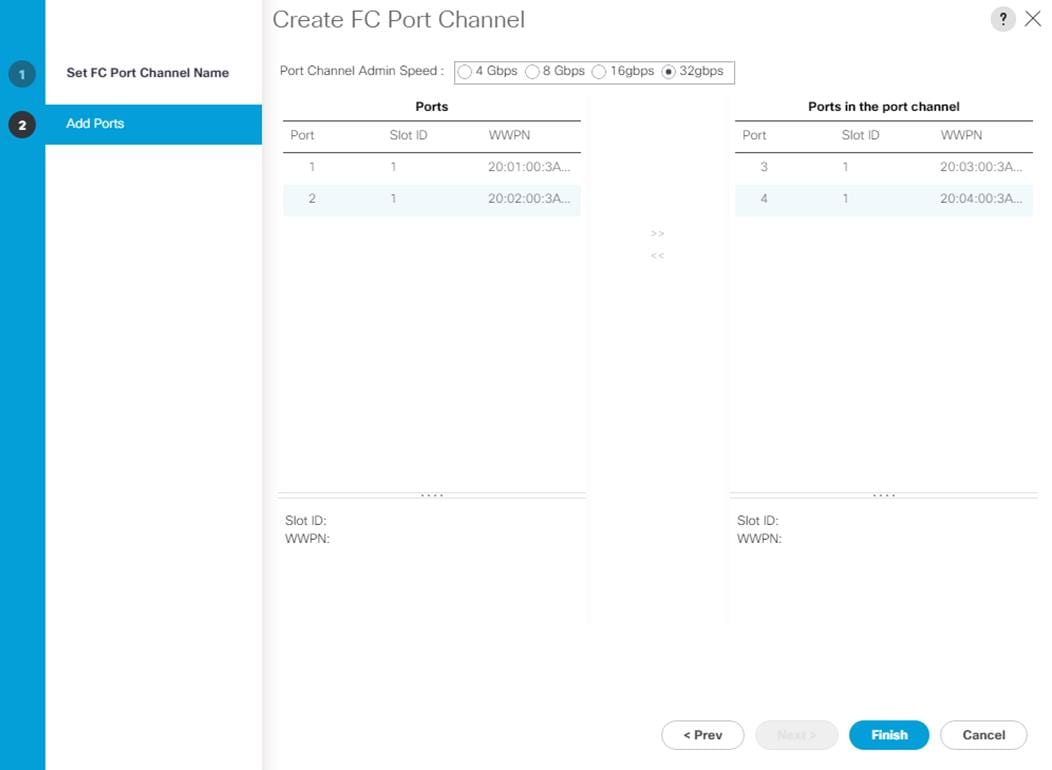Select 8 Gbps admin speed

[x=532, y=72]
